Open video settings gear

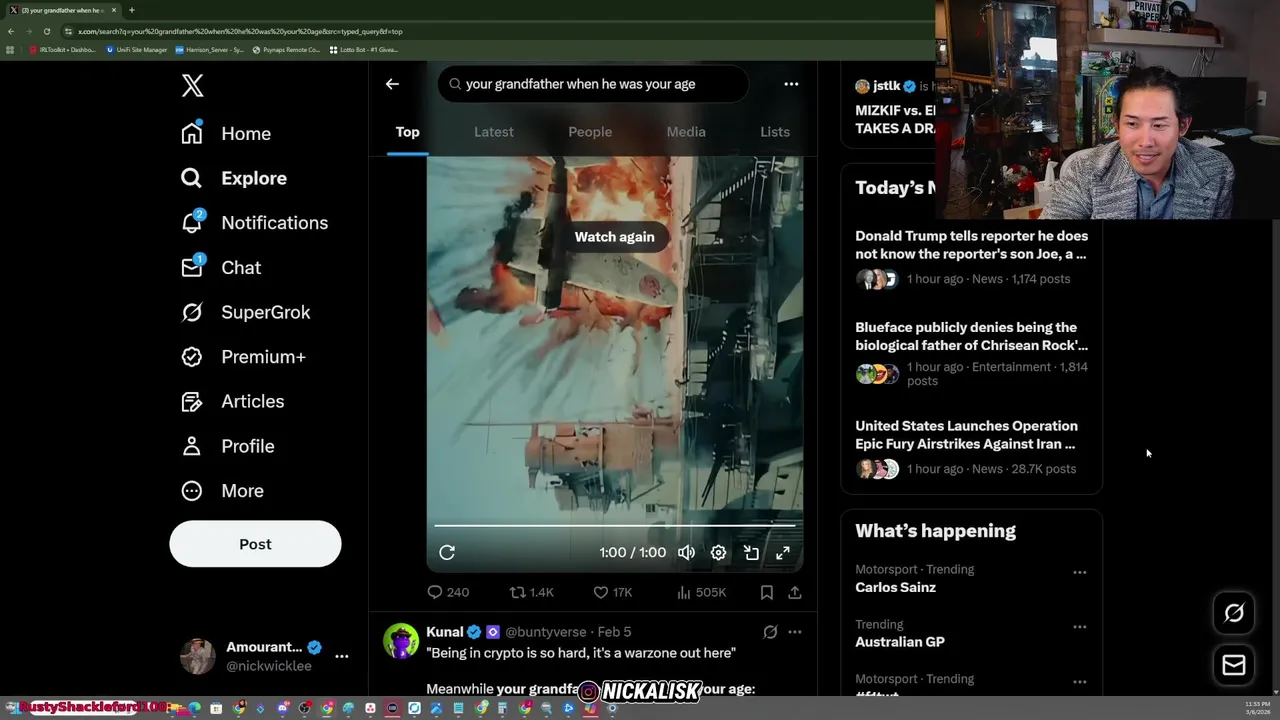[718, 553]
